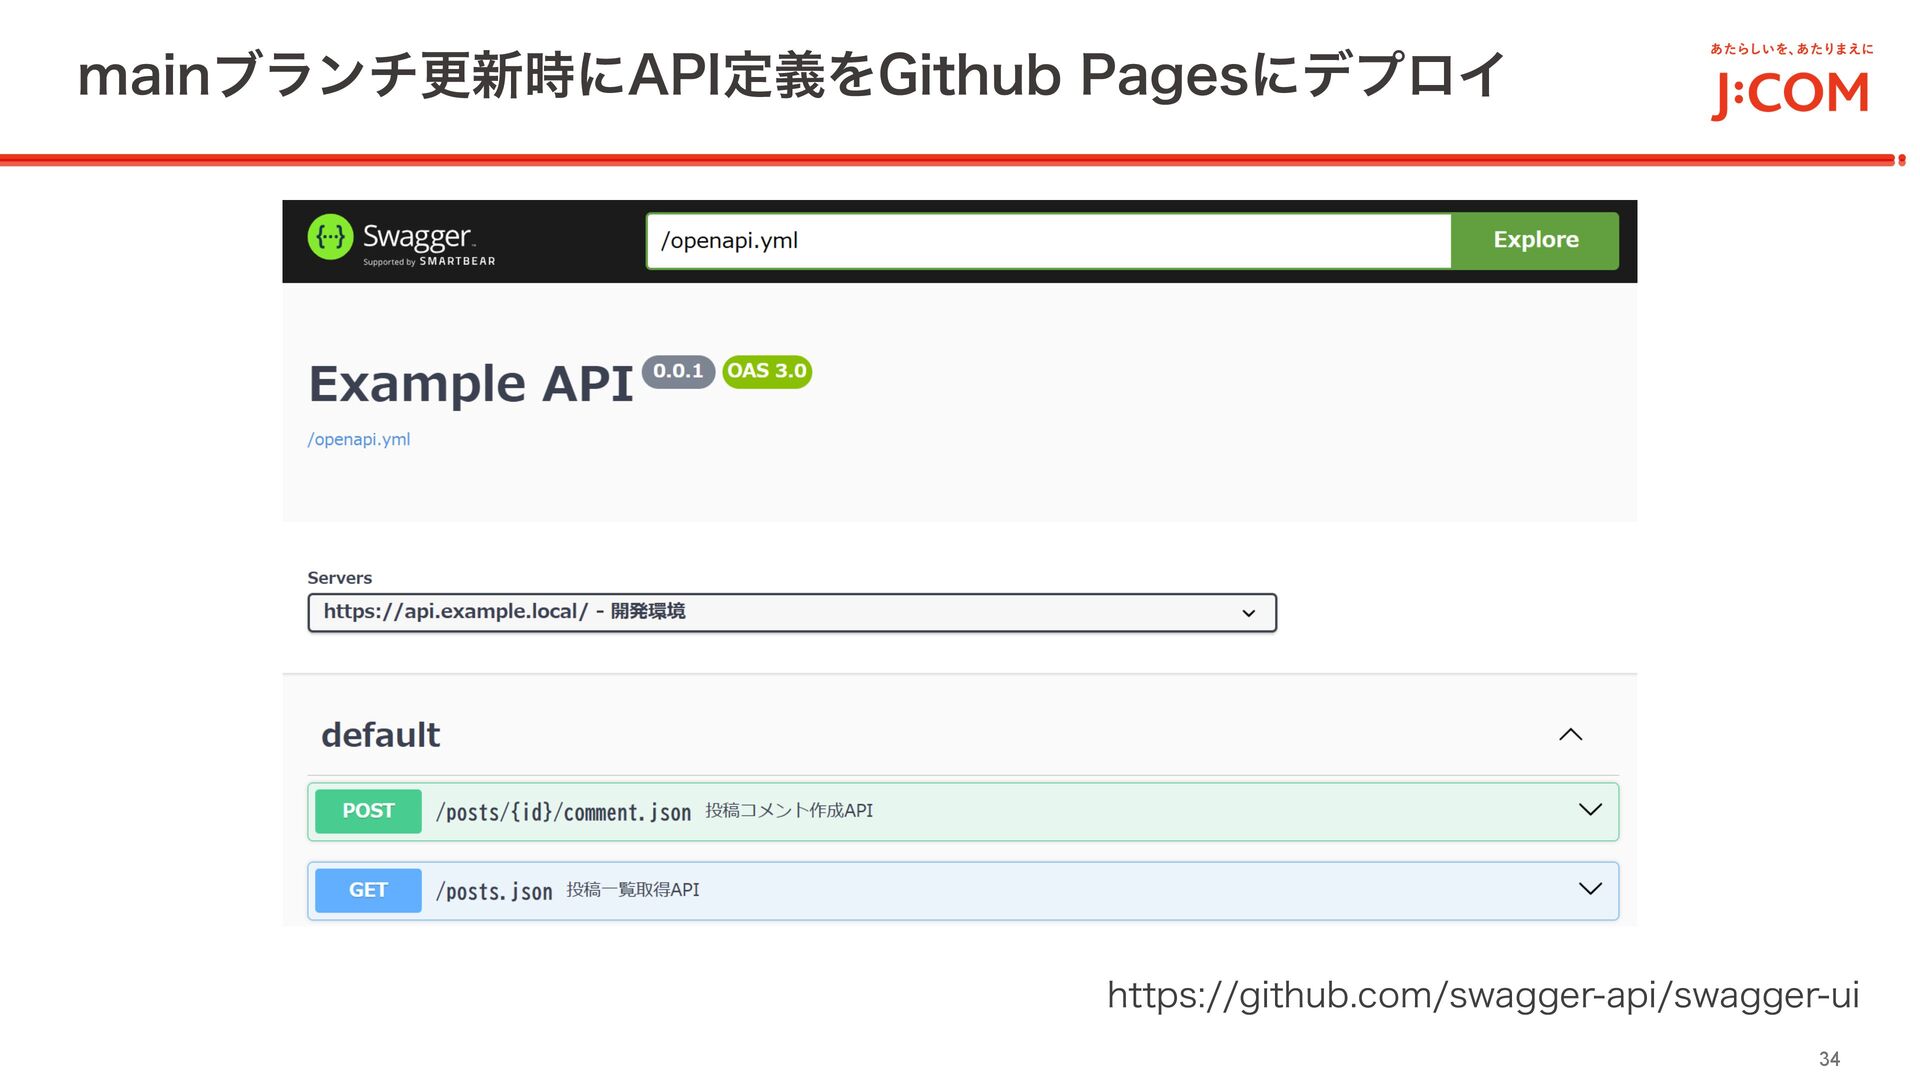Click the 0.0.1 version badge

pos(678,371)
